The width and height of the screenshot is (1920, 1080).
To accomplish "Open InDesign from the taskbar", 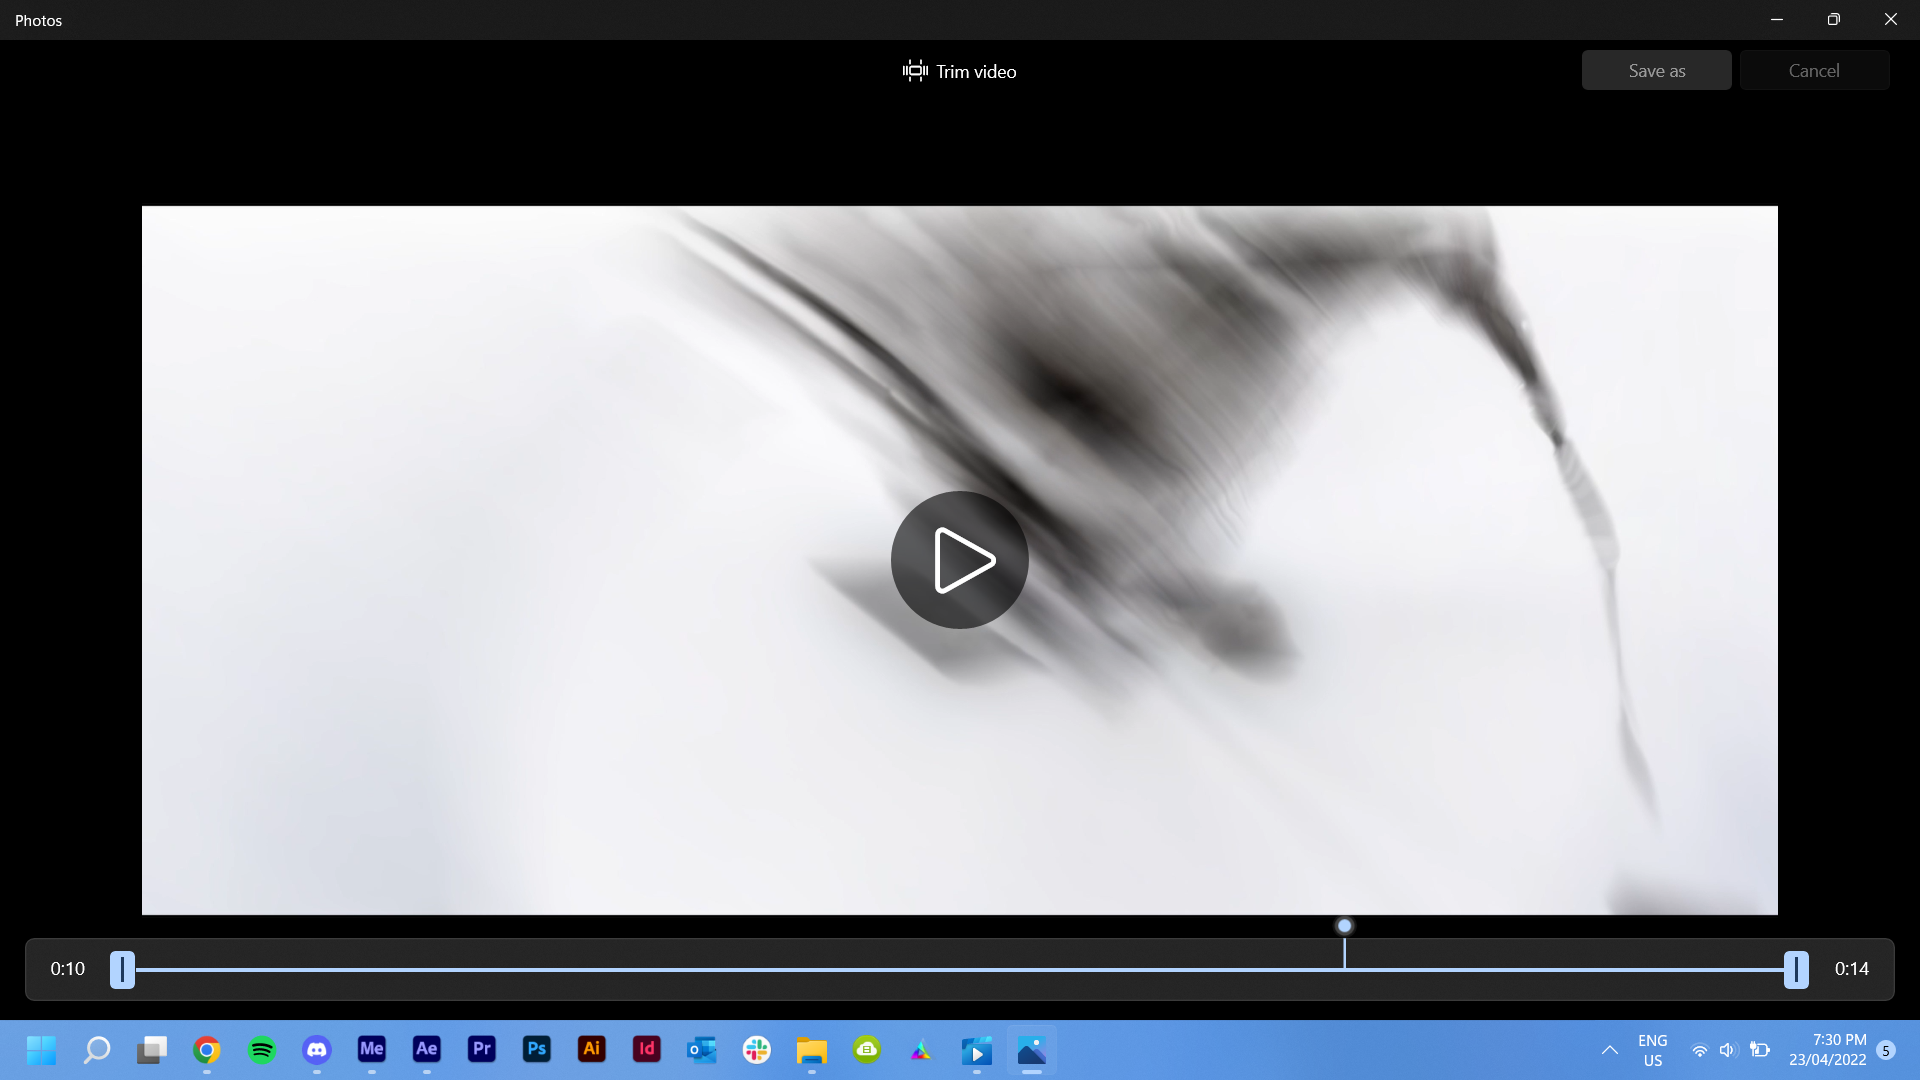I will (646, 1050).
